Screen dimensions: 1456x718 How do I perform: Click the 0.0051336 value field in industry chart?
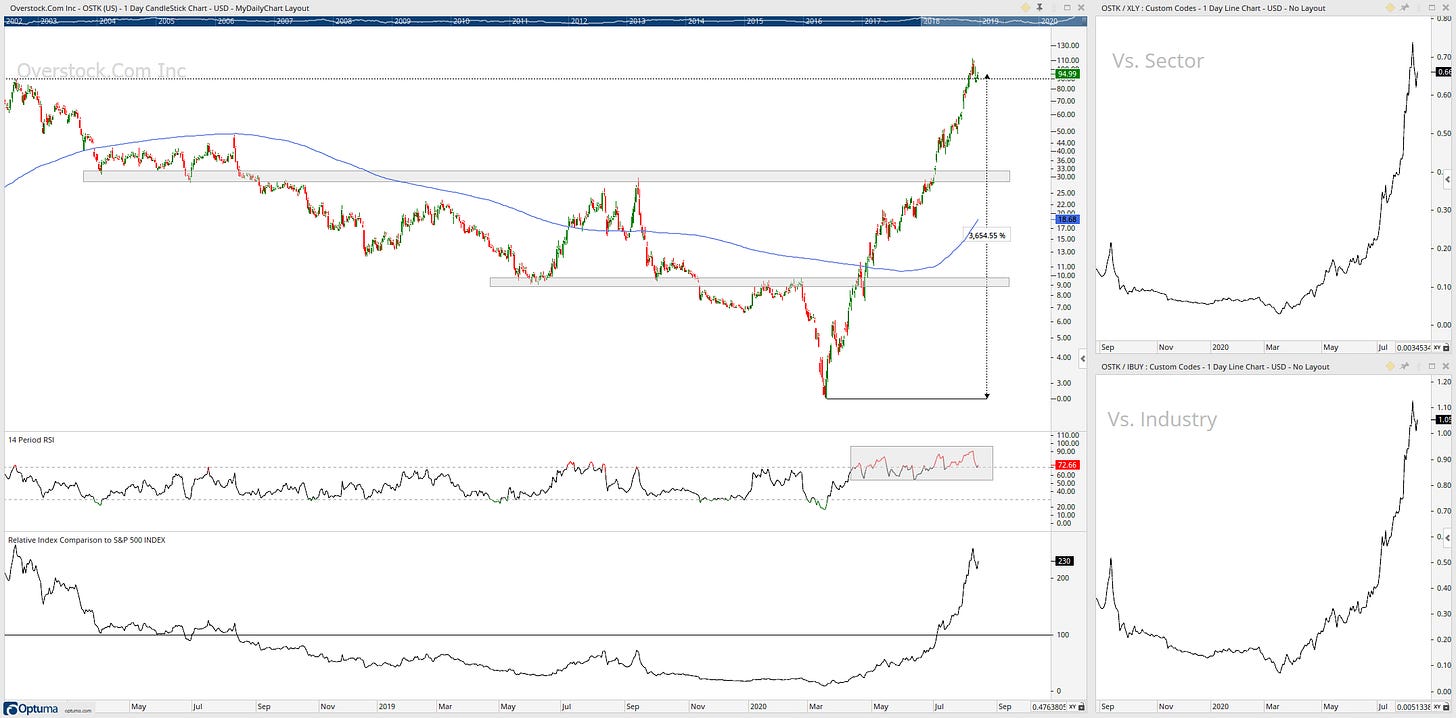[x=1413, y=709]
